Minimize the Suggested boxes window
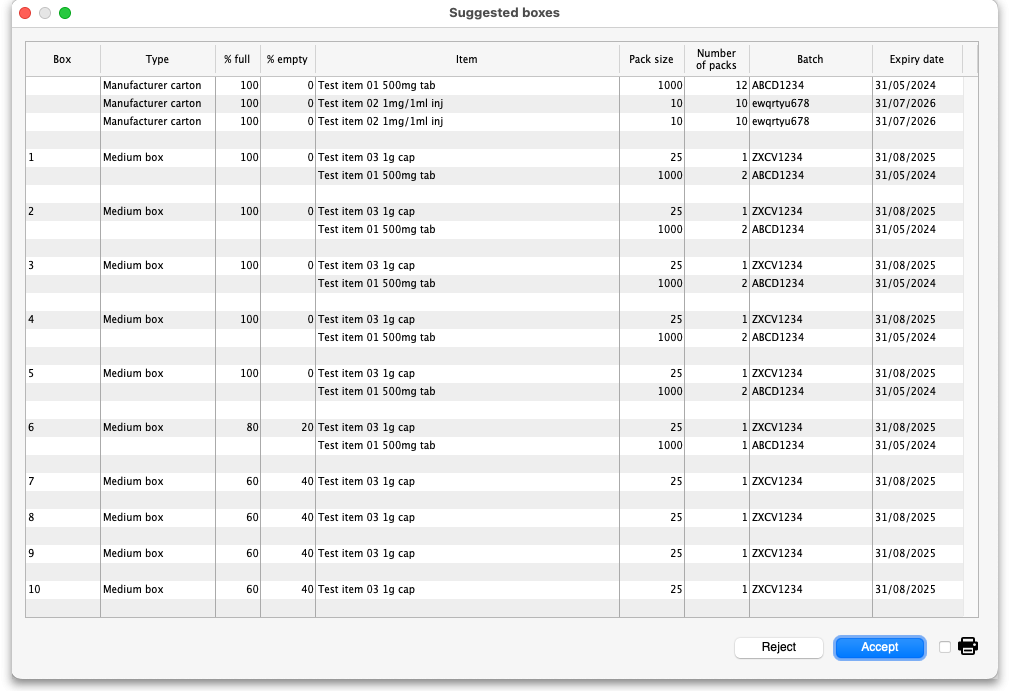Screen dimensions: 1010x691 point(45,13)
